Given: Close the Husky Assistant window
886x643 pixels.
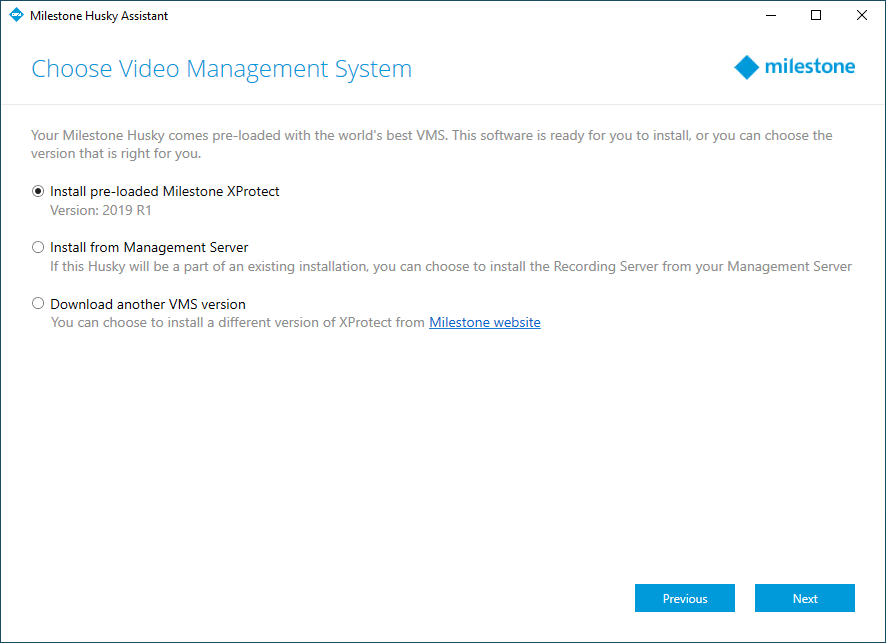Looking at the screenshot, I should click(x=861, y=16).
